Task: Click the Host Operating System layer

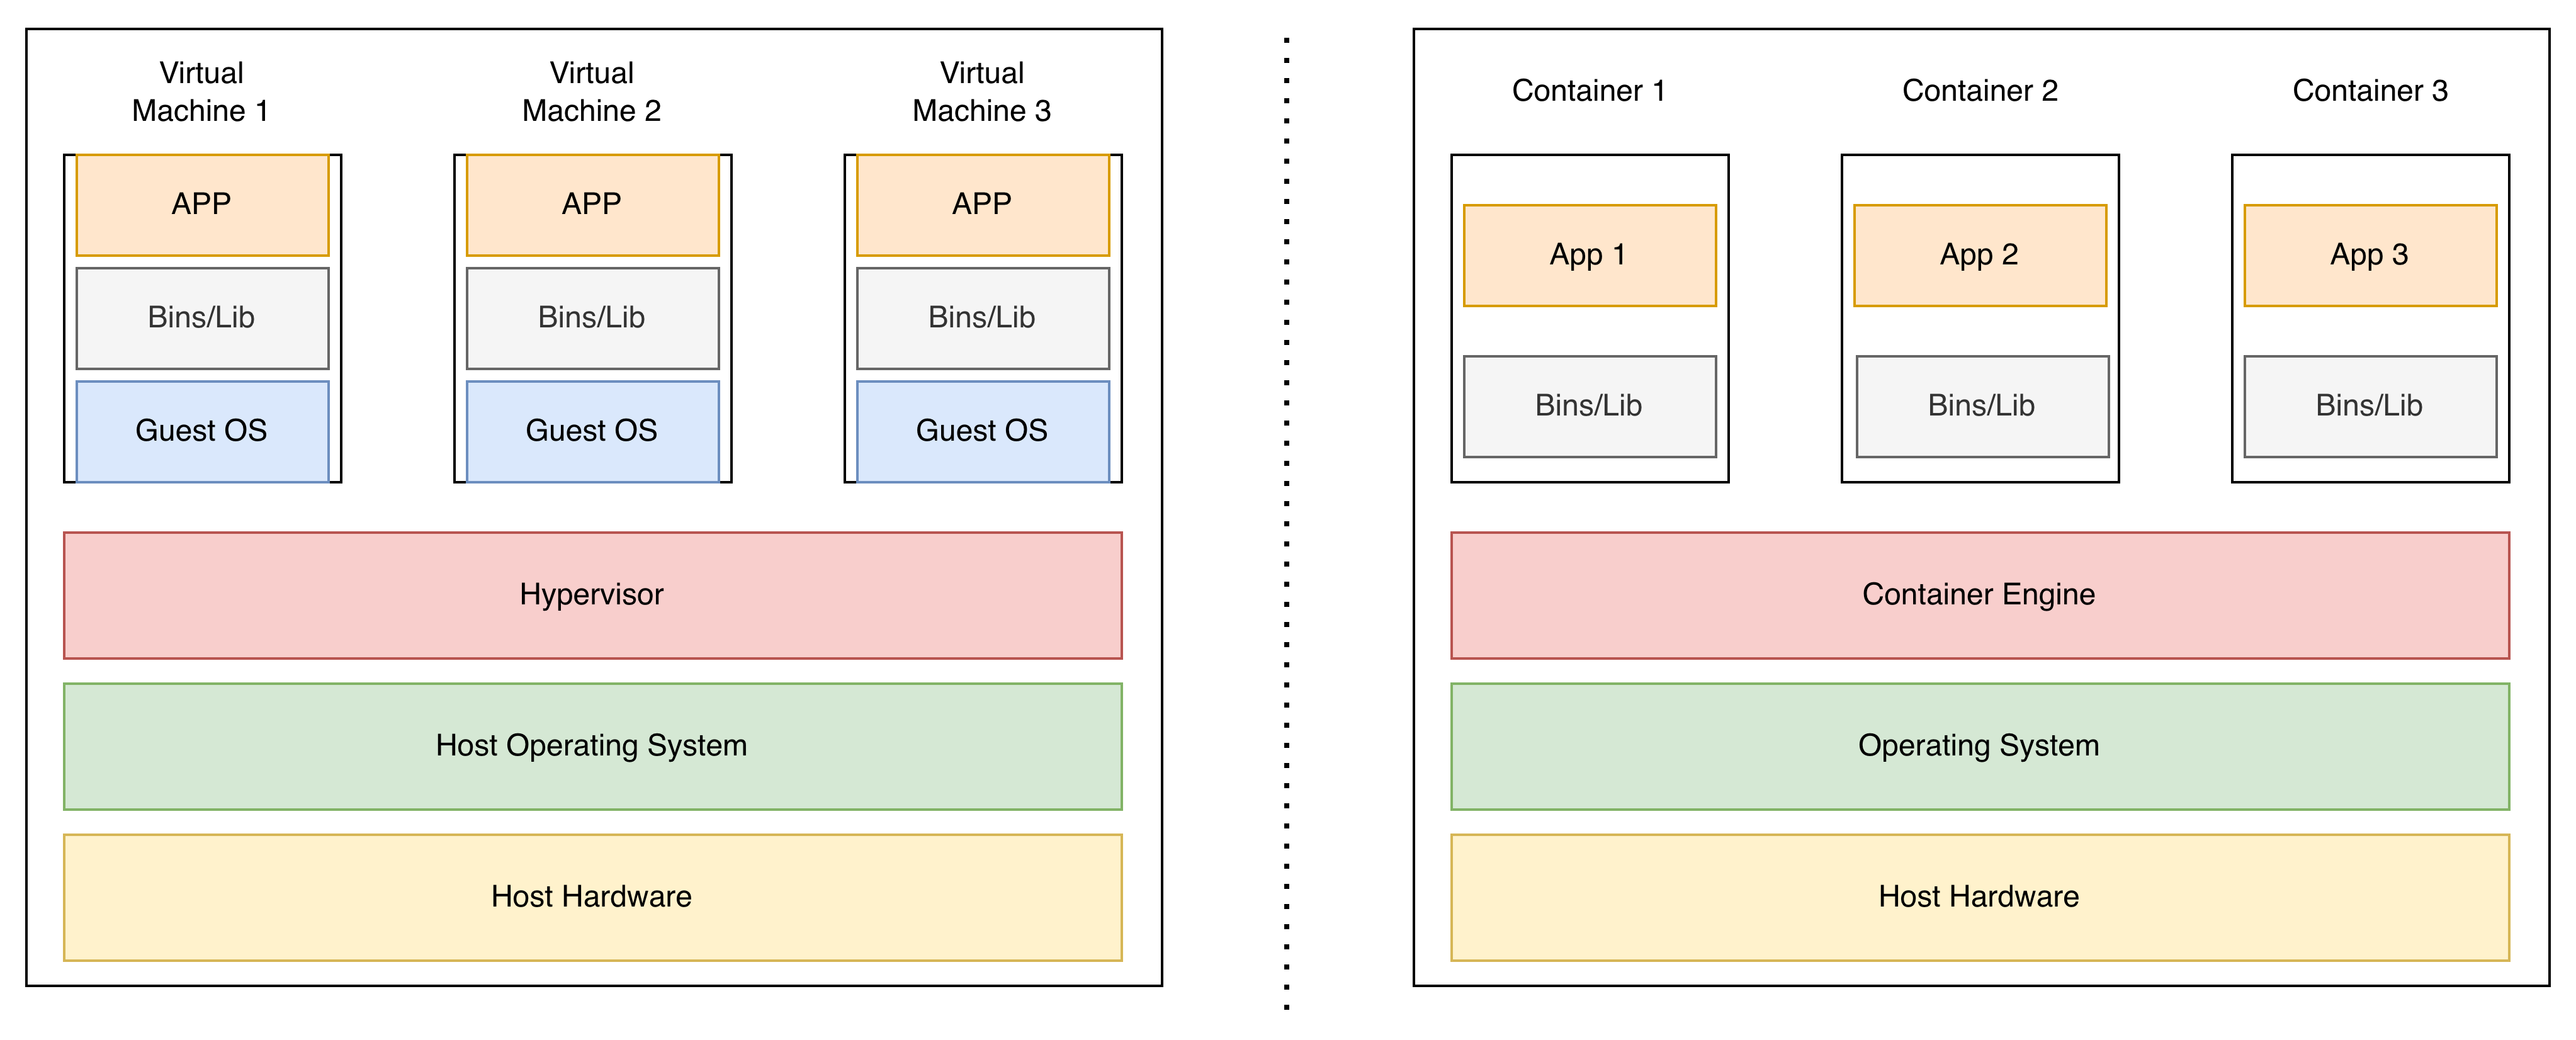Action: (592, 746)
